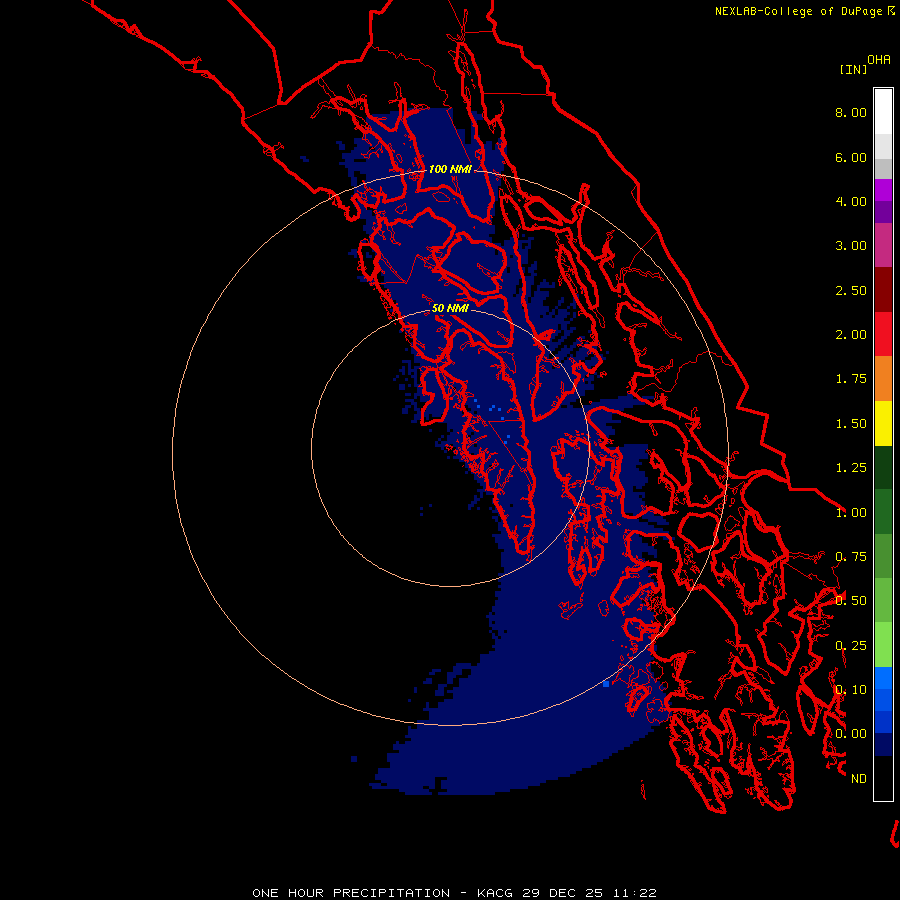Viewport: 900px width, 900px height.
Task: Click the orange legend swatch
Action: (883, 379)
